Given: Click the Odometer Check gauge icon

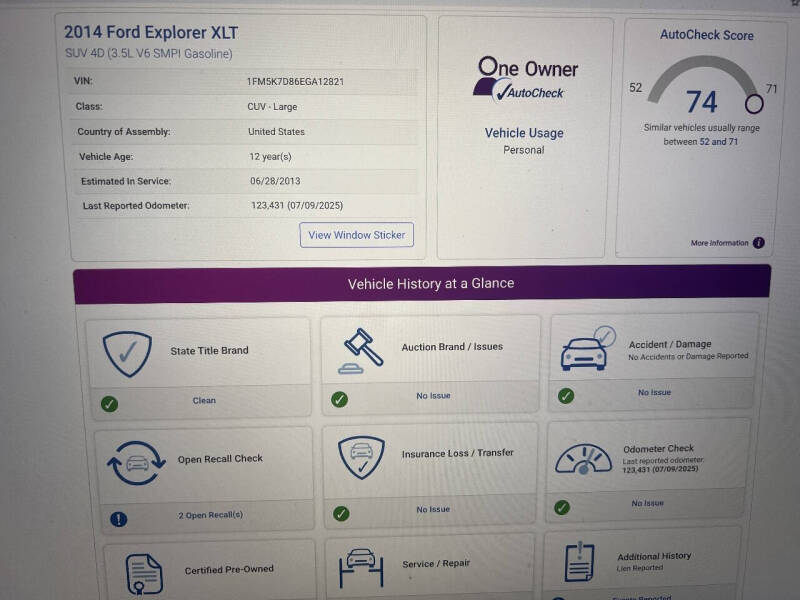Looking at the screenshot, I should [583, 459].
